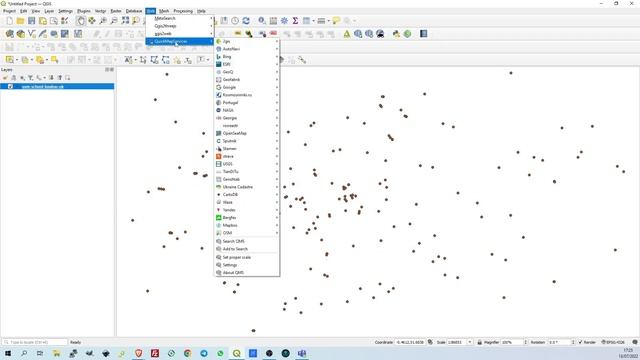640x360 pixels.
Task: Click About QMS menu entry
Action: [x=247, y=273]
